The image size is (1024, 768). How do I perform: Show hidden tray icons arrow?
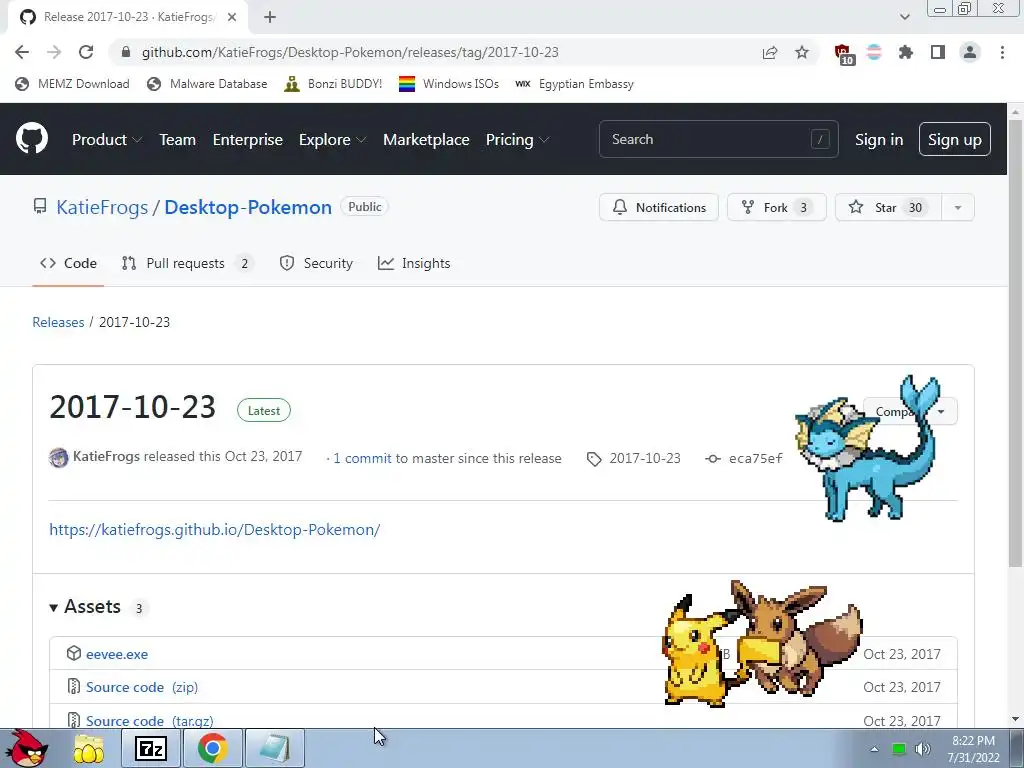tap(874, 749)
